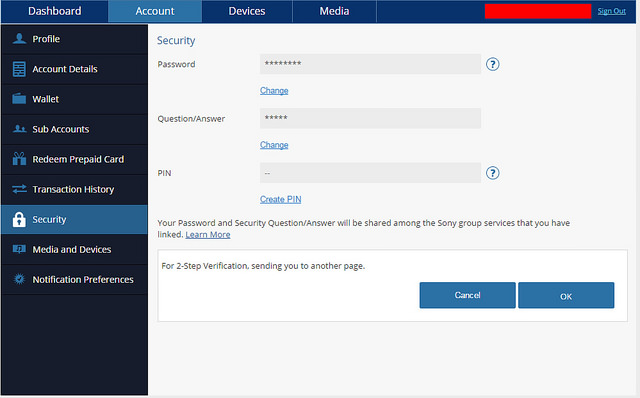Click the Transaction History arrows icon
The height and width of the screenshot is (398, 640).
[19, 189]
